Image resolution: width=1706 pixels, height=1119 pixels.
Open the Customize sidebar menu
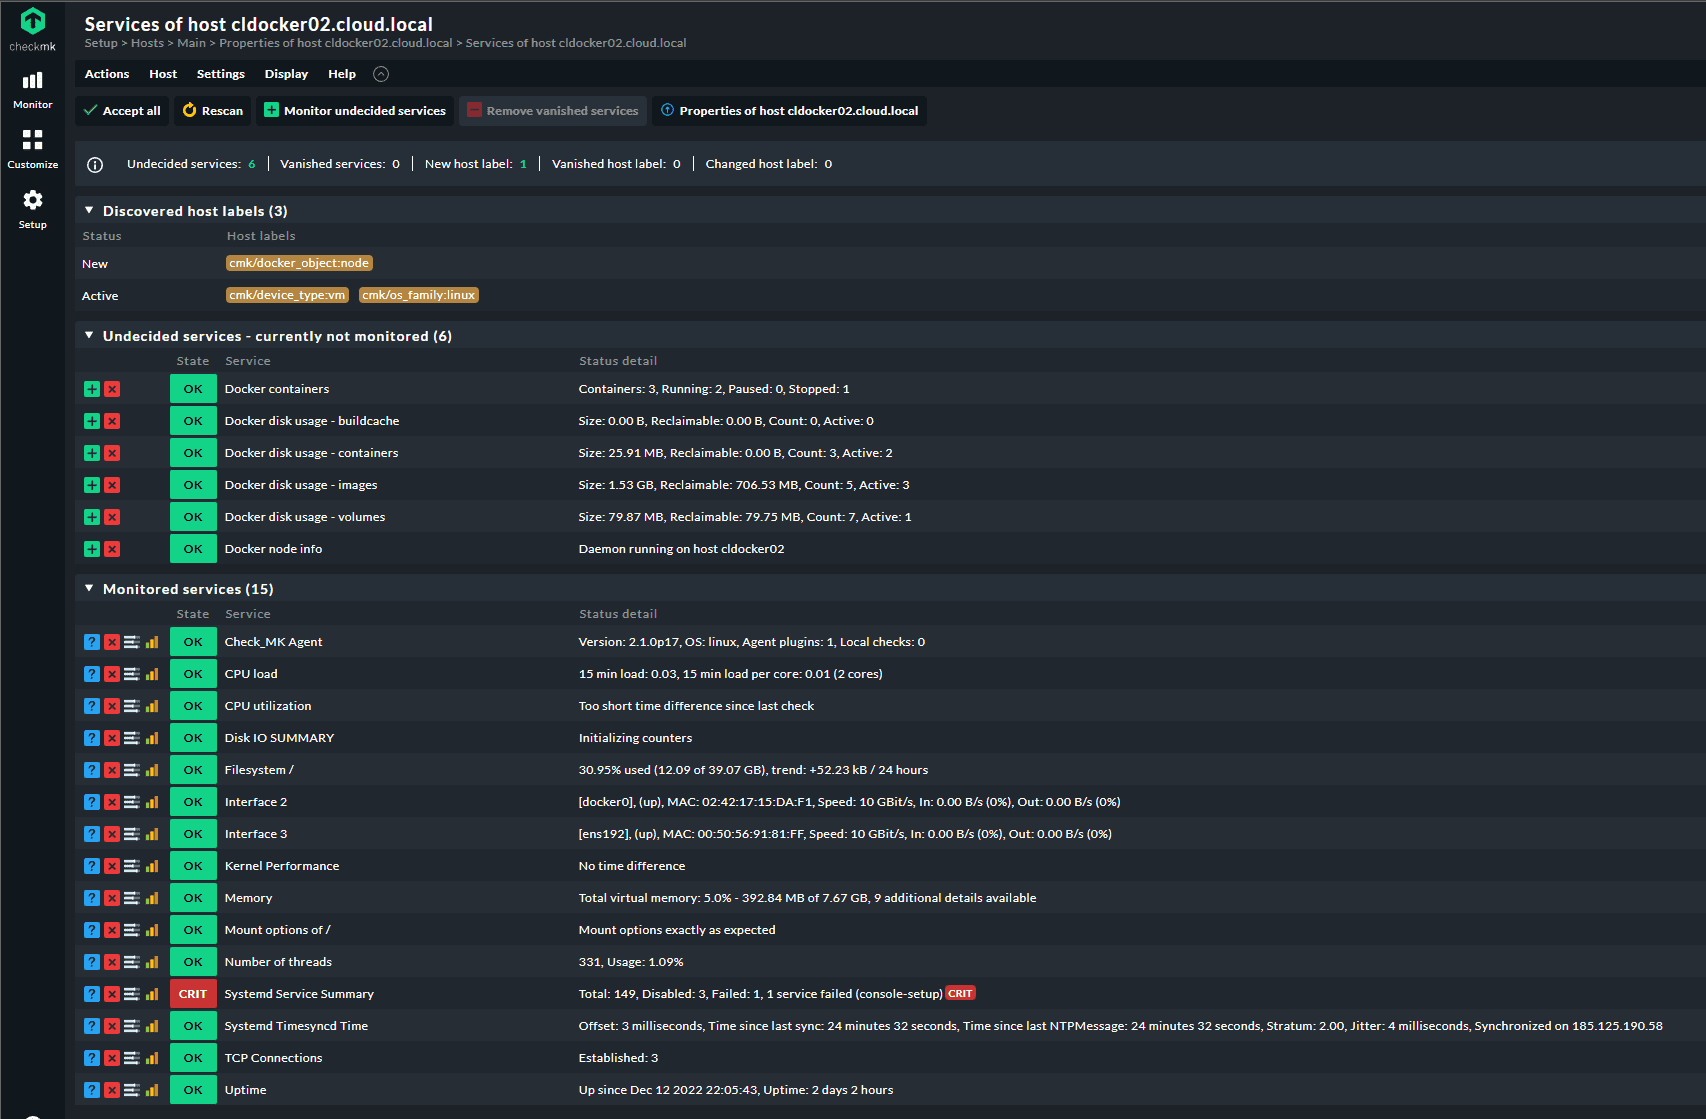pos(33,149)
